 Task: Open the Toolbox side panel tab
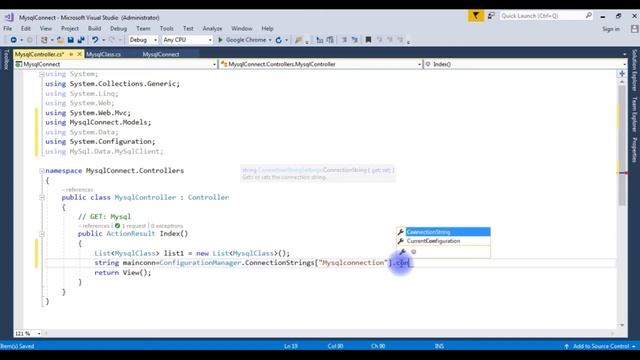point(6,60)
